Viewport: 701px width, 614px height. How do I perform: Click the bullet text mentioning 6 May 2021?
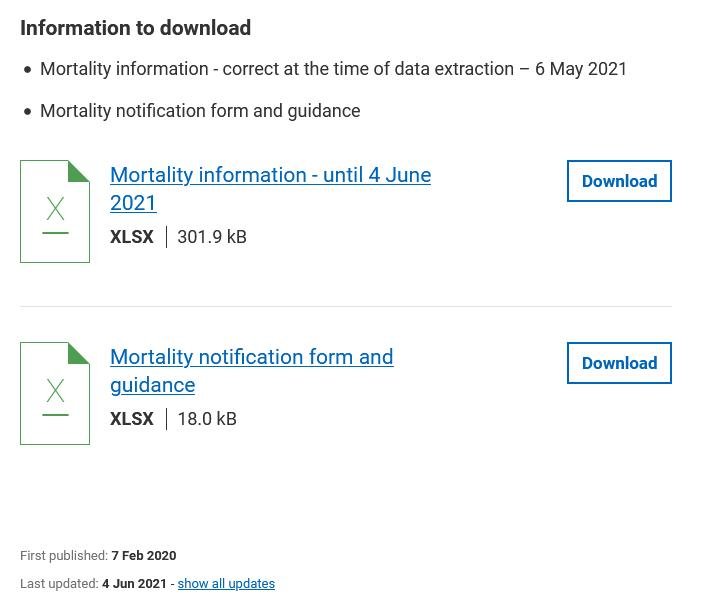(333, 69)
